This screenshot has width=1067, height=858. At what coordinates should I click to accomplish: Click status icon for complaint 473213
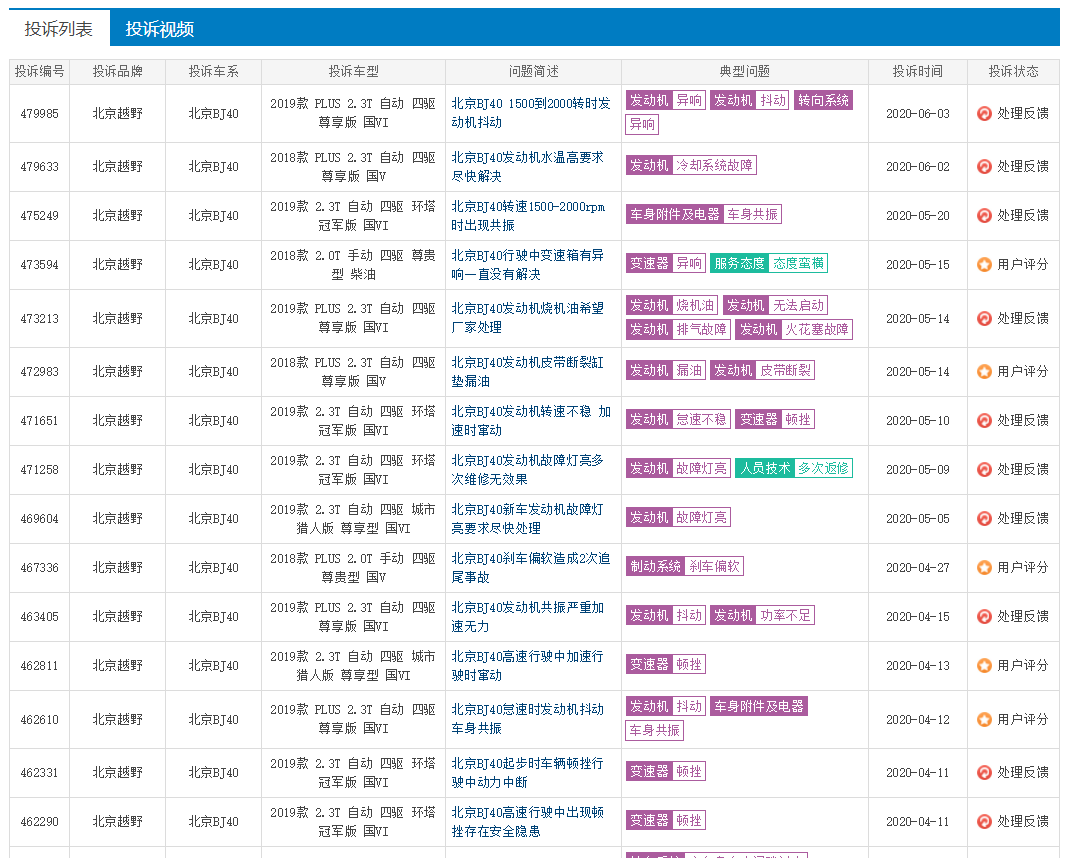[984, 318]
